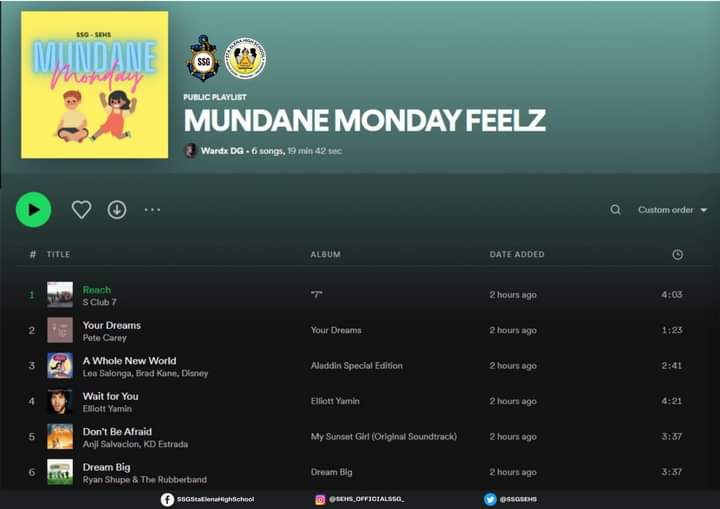Sort by the ALBUM column header
This screenshot has height=509, width=720.
[x=326, y=254]
